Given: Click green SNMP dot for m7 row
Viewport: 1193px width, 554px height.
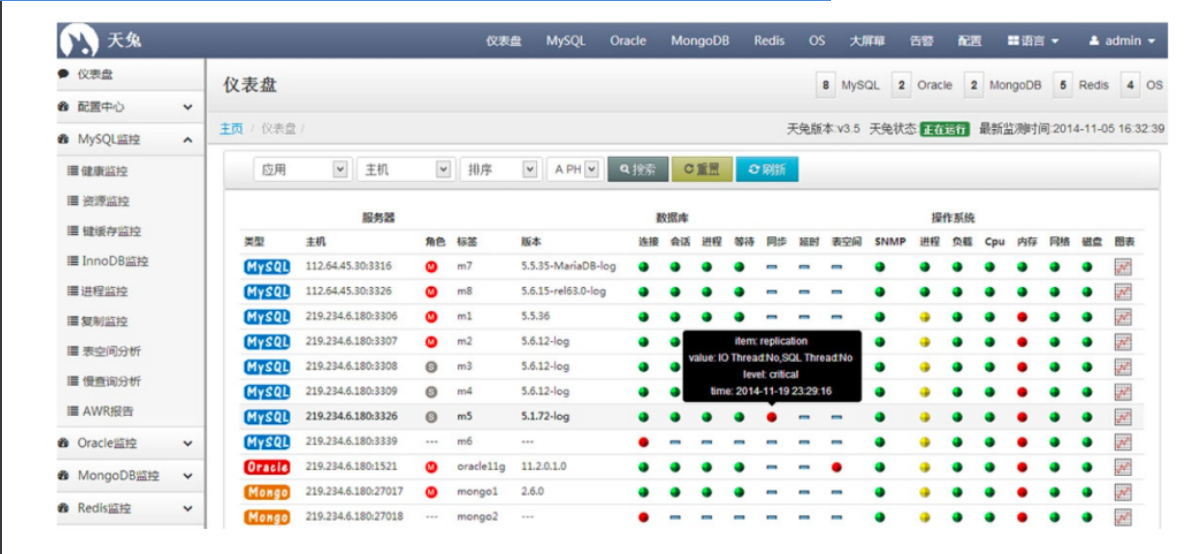Looking at the screenshot, I should [x=880, y=267].
